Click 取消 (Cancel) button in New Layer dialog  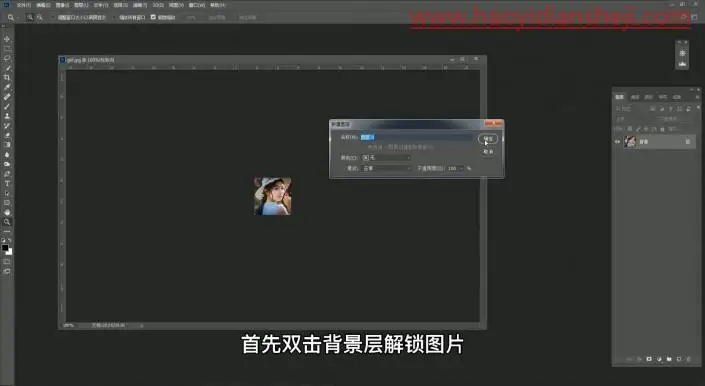pos(488,152)
